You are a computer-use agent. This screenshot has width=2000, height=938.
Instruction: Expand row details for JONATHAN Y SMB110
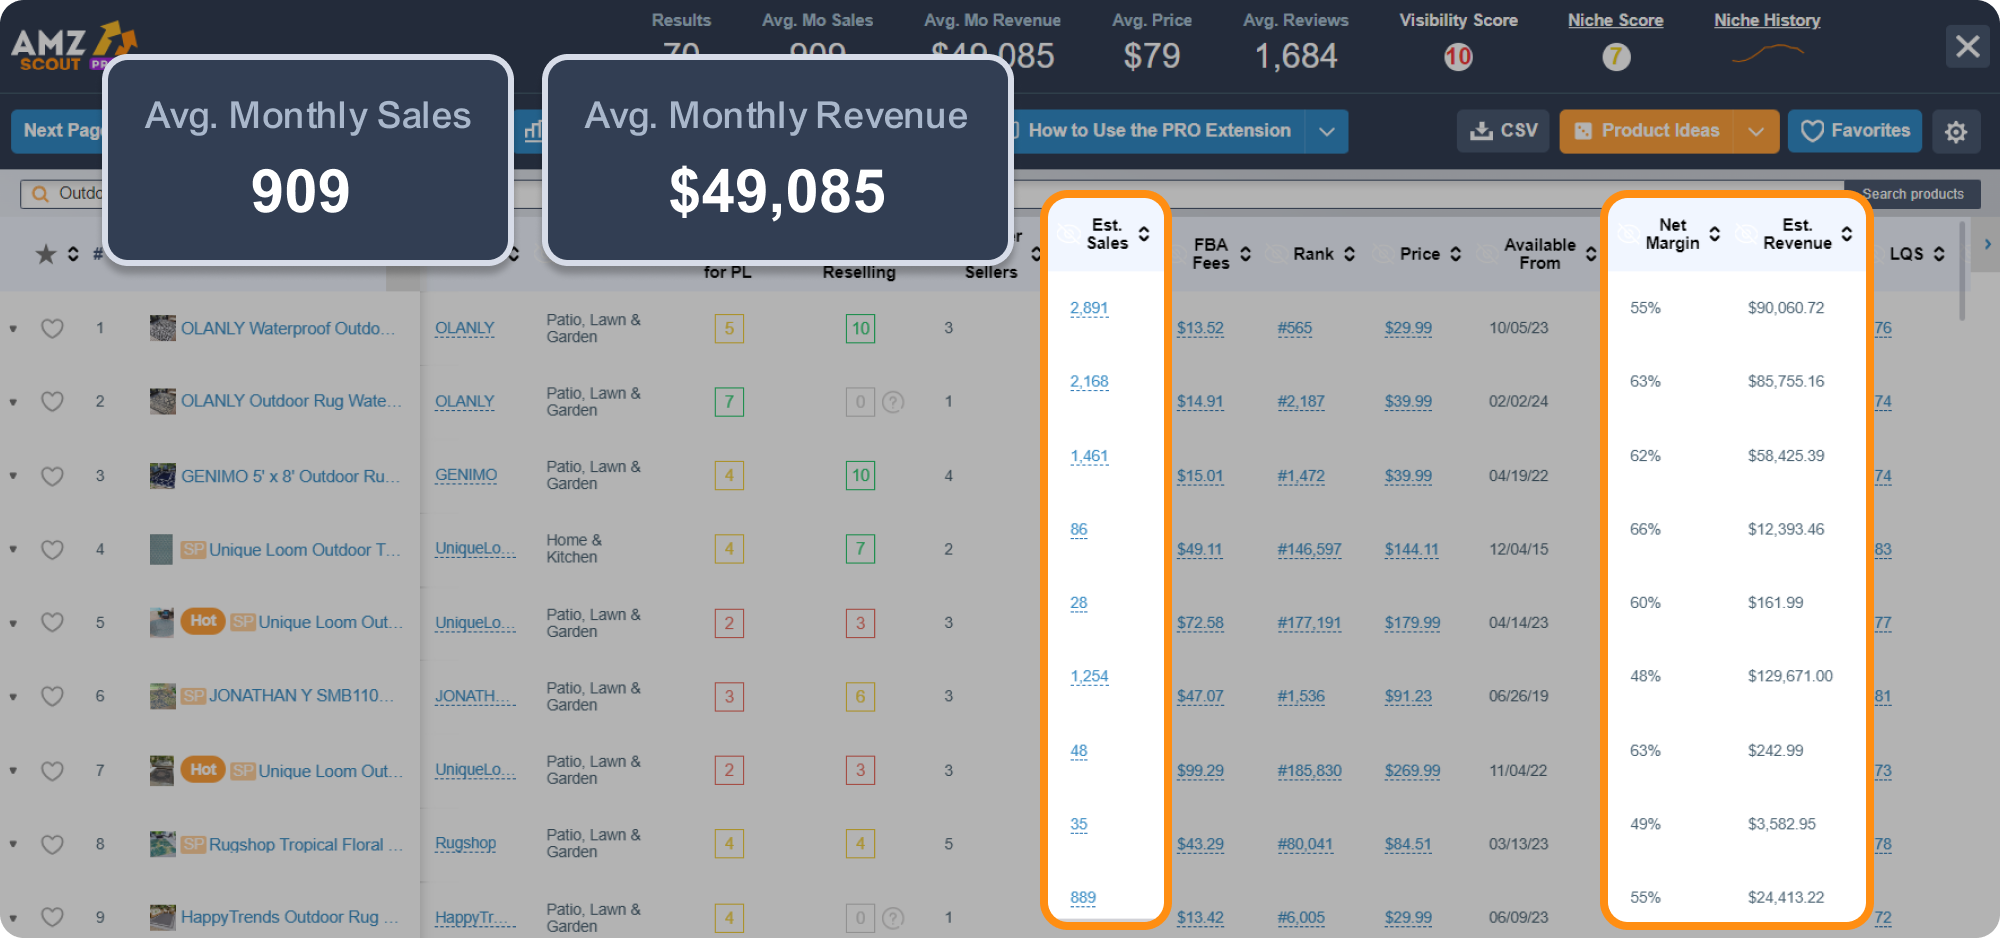point(12,696)
